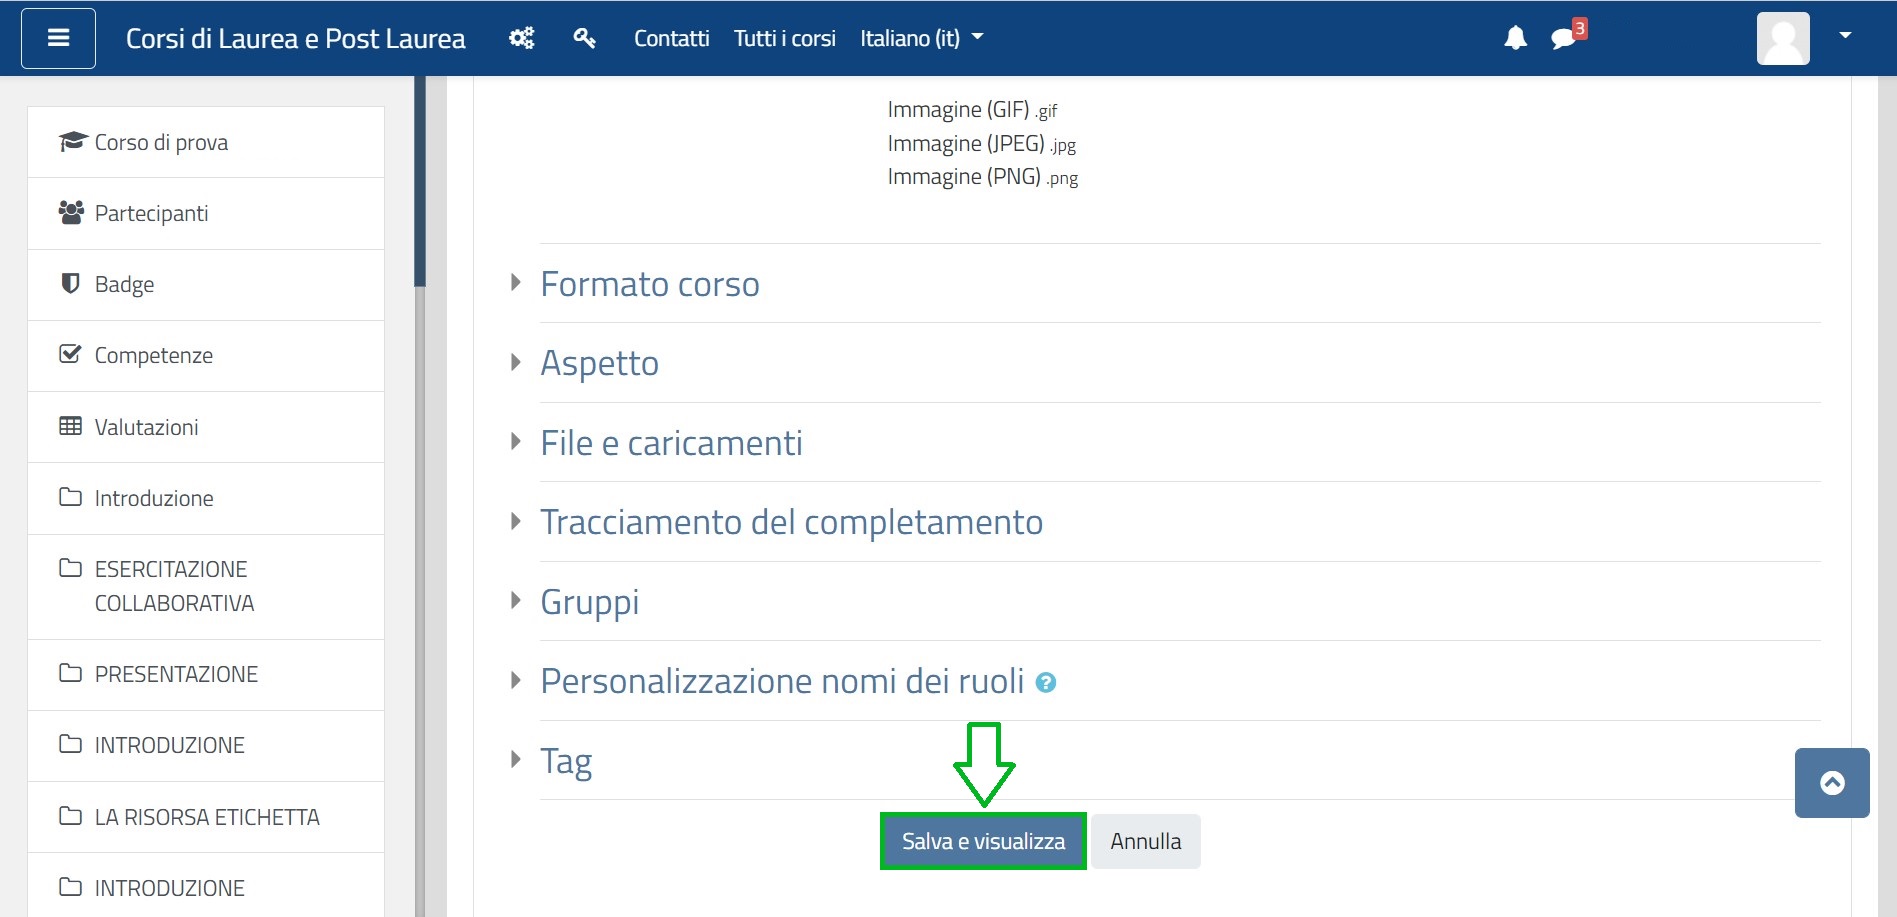This screenshot has height=917, width=1897.
Task: Click shield icon beside Badge
Action: (x=70, y=283)
